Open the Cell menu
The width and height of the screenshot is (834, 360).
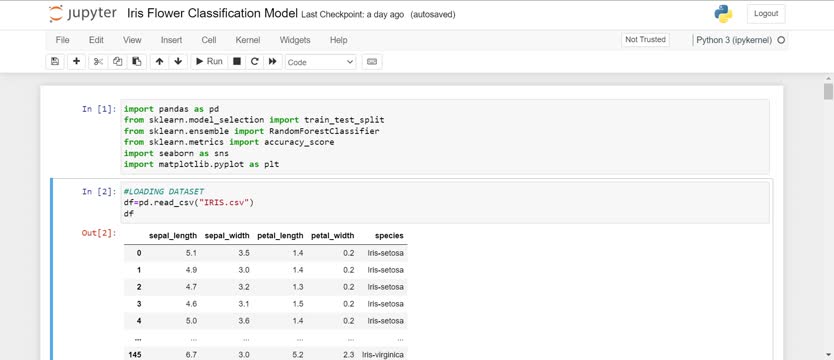click(x=208, y=40)
